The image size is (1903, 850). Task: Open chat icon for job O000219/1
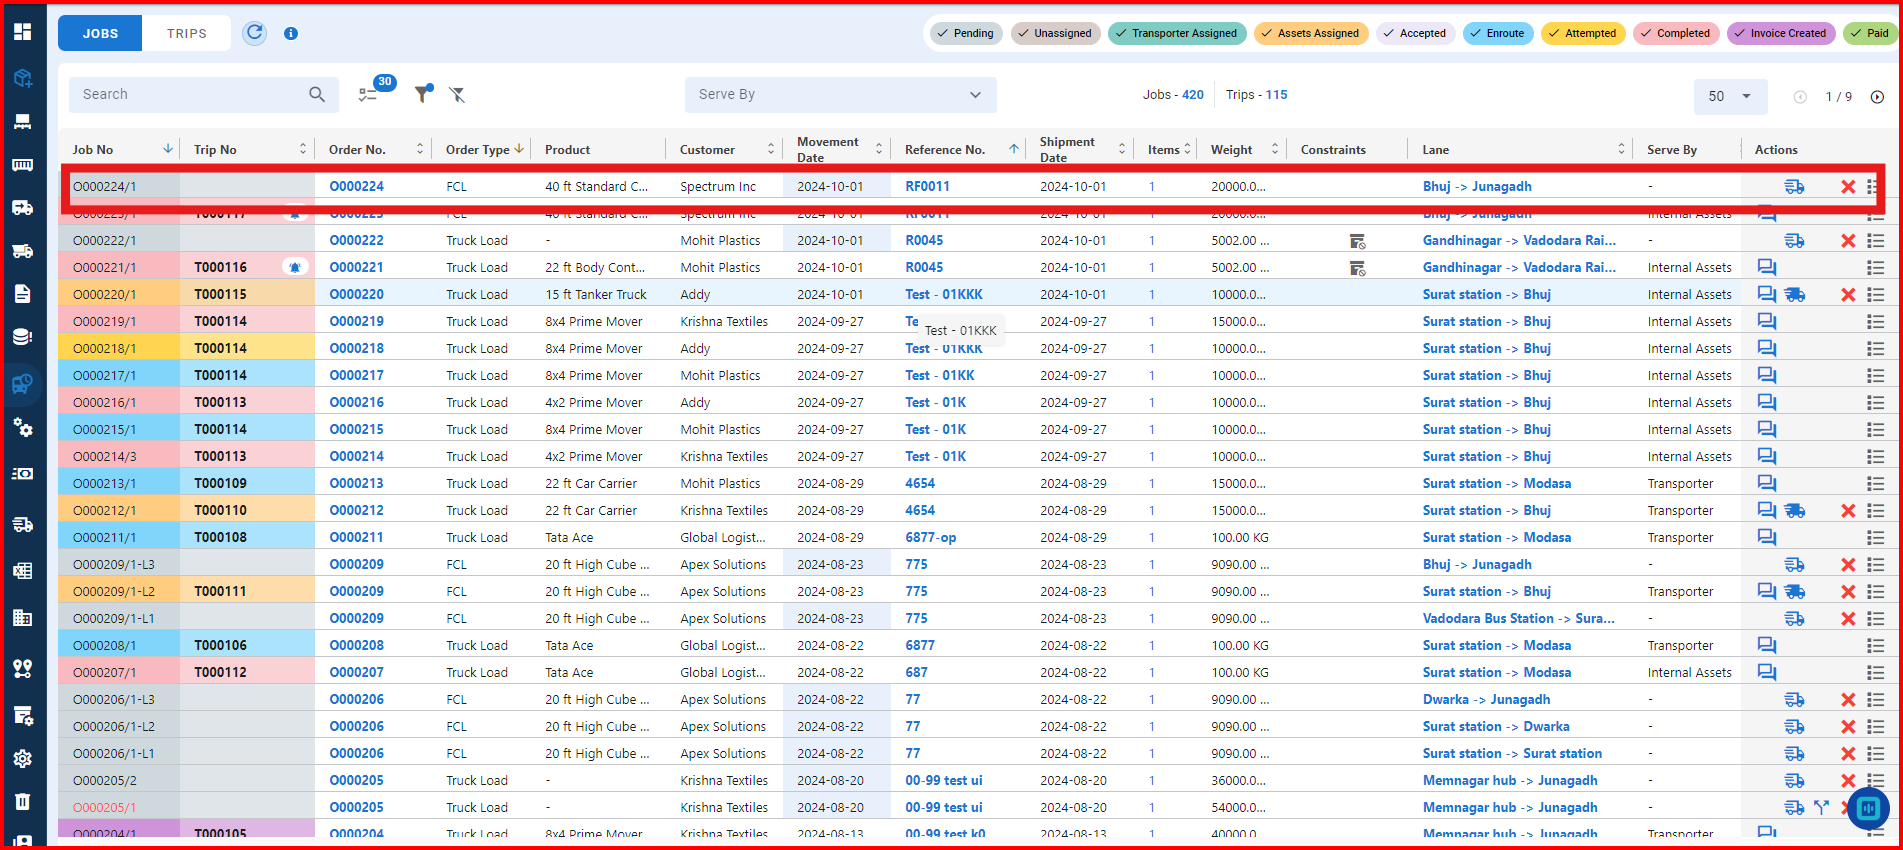point(1767,321)
